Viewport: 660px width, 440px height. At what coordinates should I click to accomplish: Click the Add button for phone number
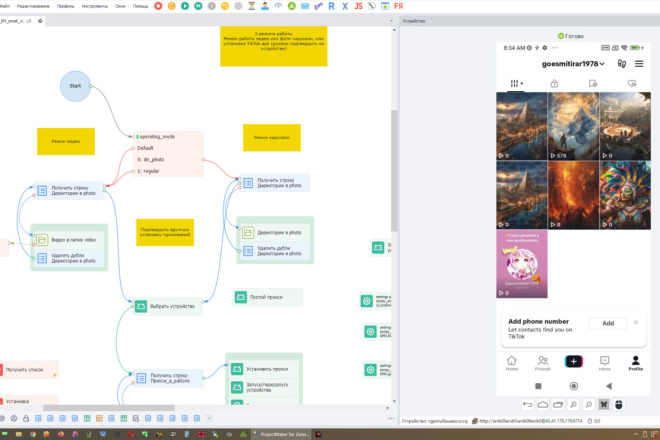(x=608, y=323)
